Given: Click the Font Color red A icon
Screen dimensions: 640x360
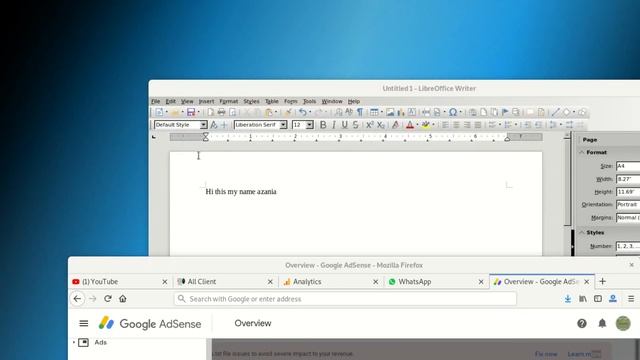Looking at the screenshot, I should 410,125.
